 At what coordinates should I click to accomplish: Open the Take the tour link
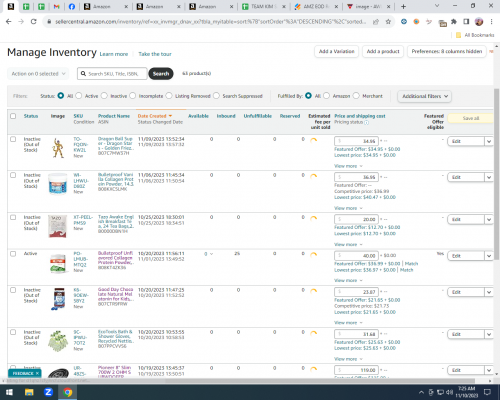click(x=155, y=54)
